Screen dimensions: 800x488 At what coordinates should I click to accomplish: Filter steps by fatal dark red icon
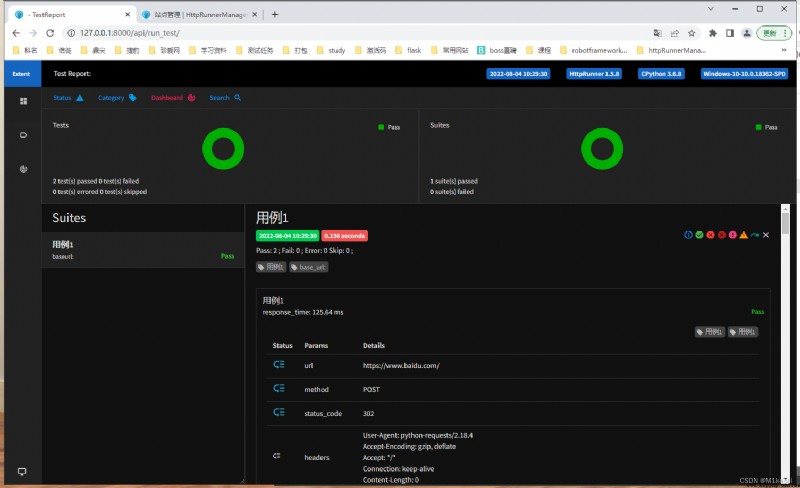(x=721, y=235)
